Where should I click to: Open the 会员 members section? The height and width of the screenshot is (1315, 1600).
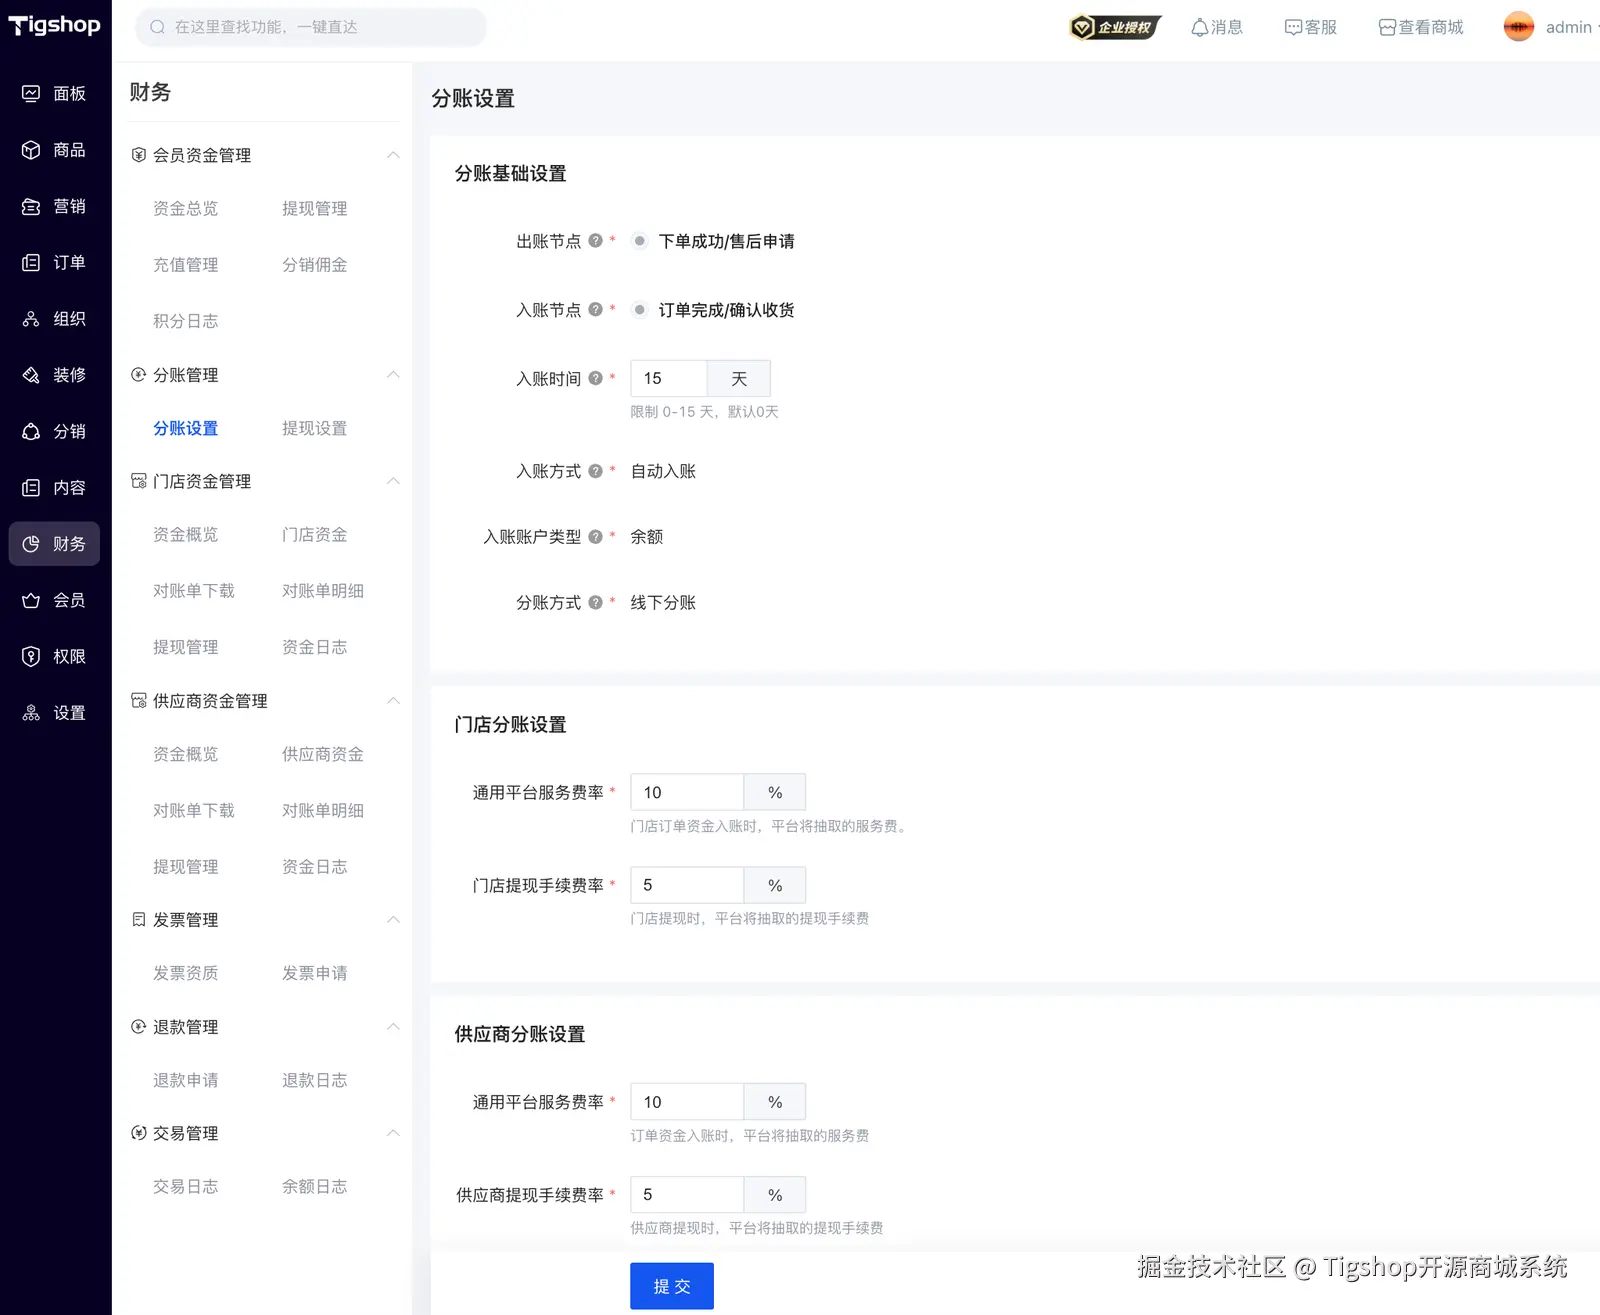point(54,600)
